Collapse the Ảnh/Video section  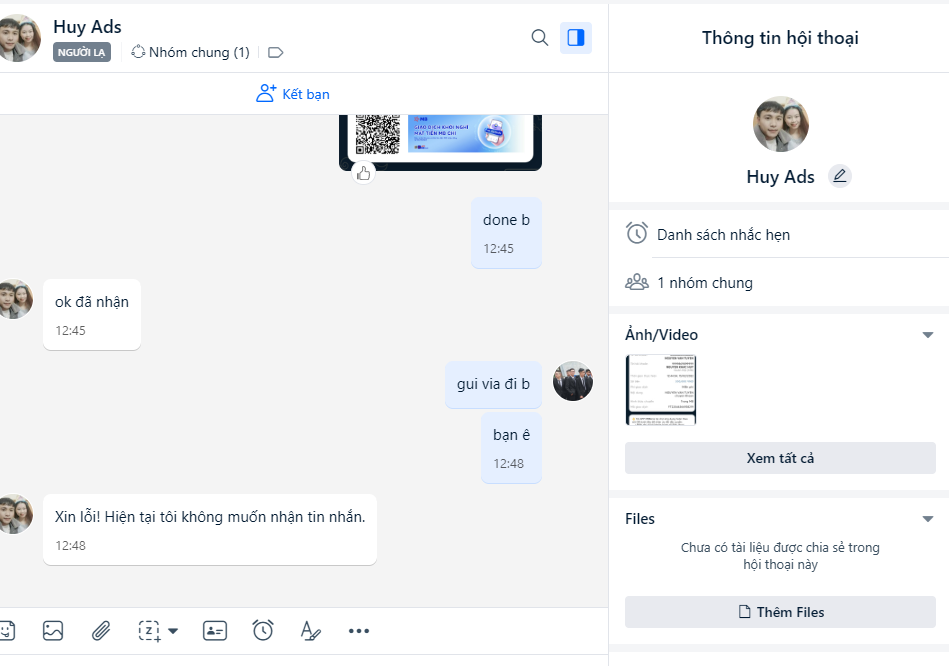click(927, 335)
